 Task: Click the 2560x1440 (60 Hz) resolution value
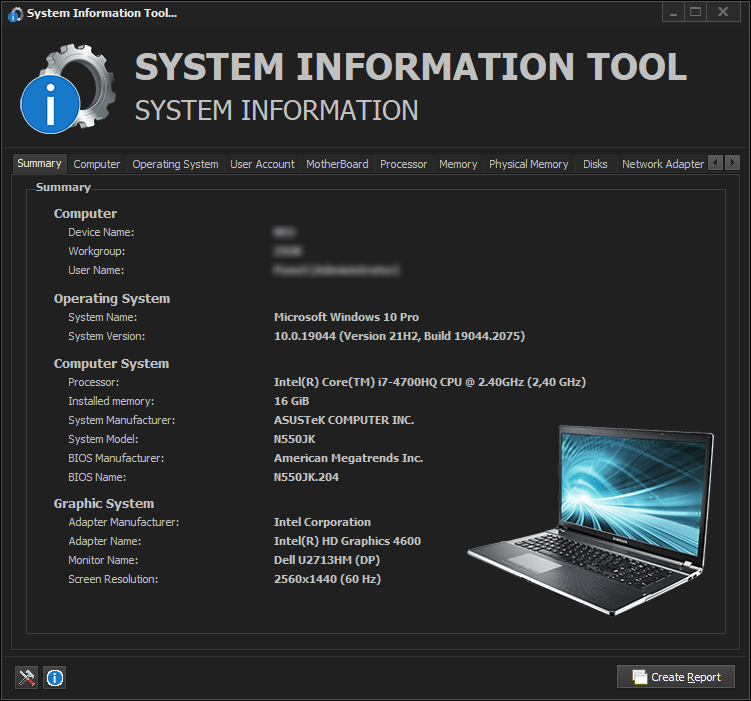coord(327,579)
